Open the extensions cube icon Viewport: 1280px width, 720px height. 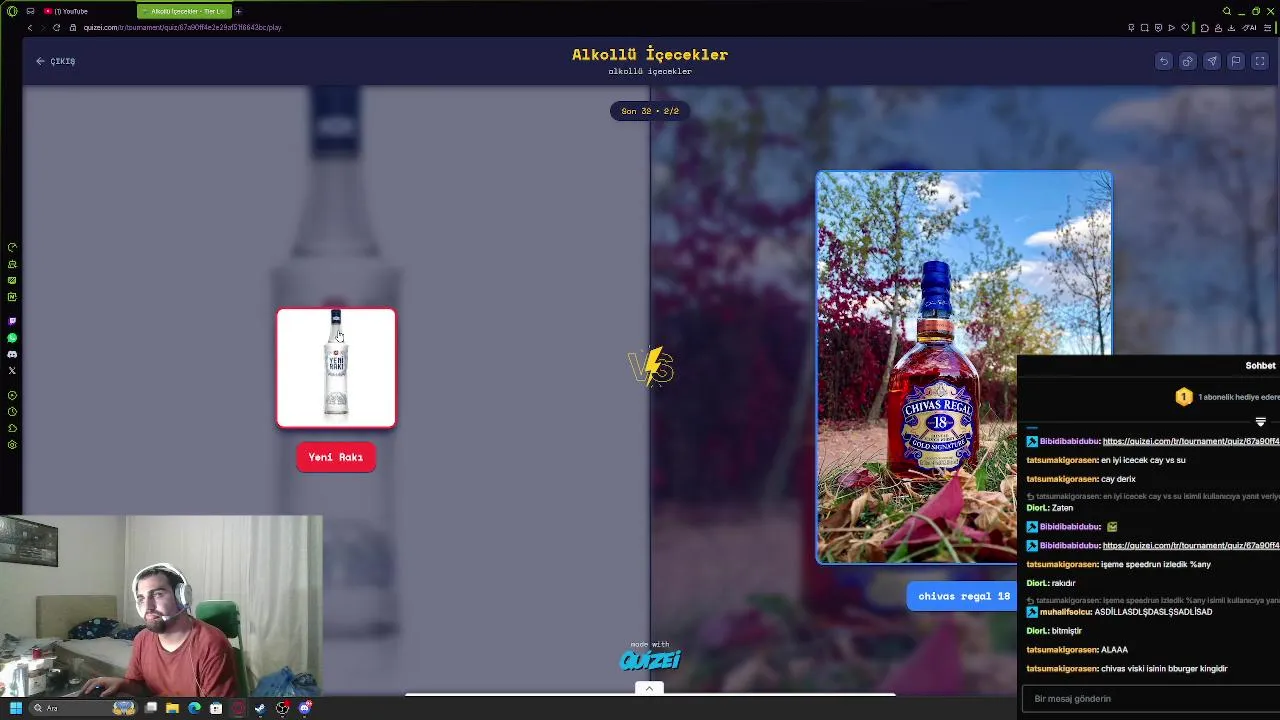click(x=1205, y=28)
